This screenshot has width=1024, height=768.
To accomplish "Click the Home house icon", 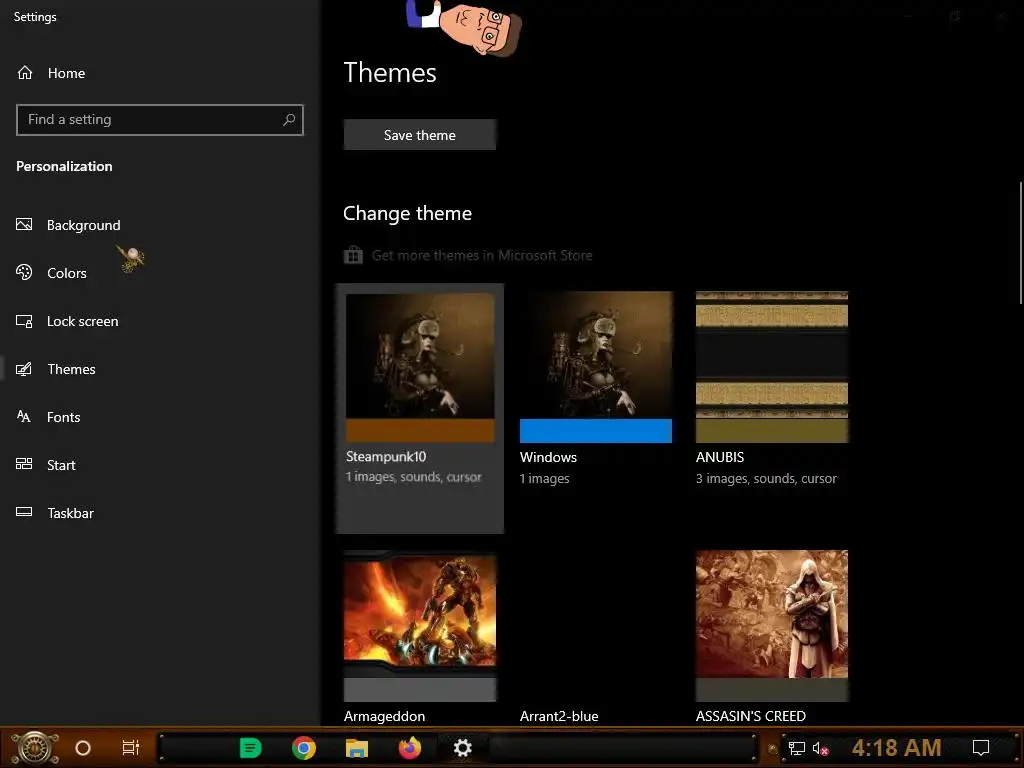I will point(25,72).
